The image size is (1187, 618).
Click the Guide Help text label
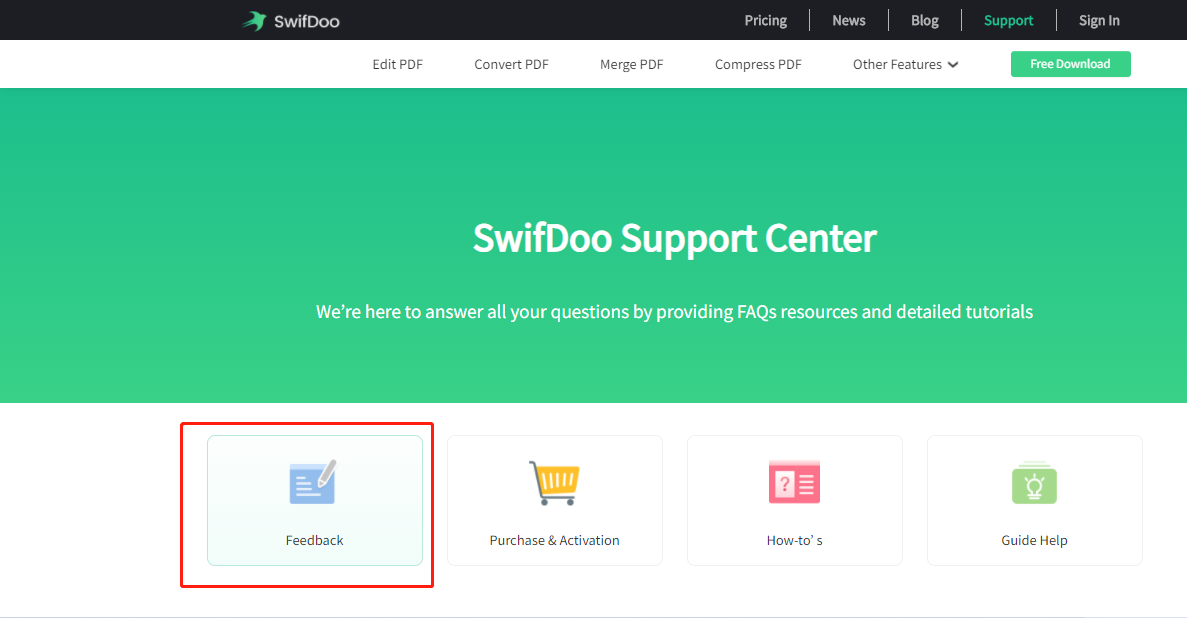[x=1034, y=541]
